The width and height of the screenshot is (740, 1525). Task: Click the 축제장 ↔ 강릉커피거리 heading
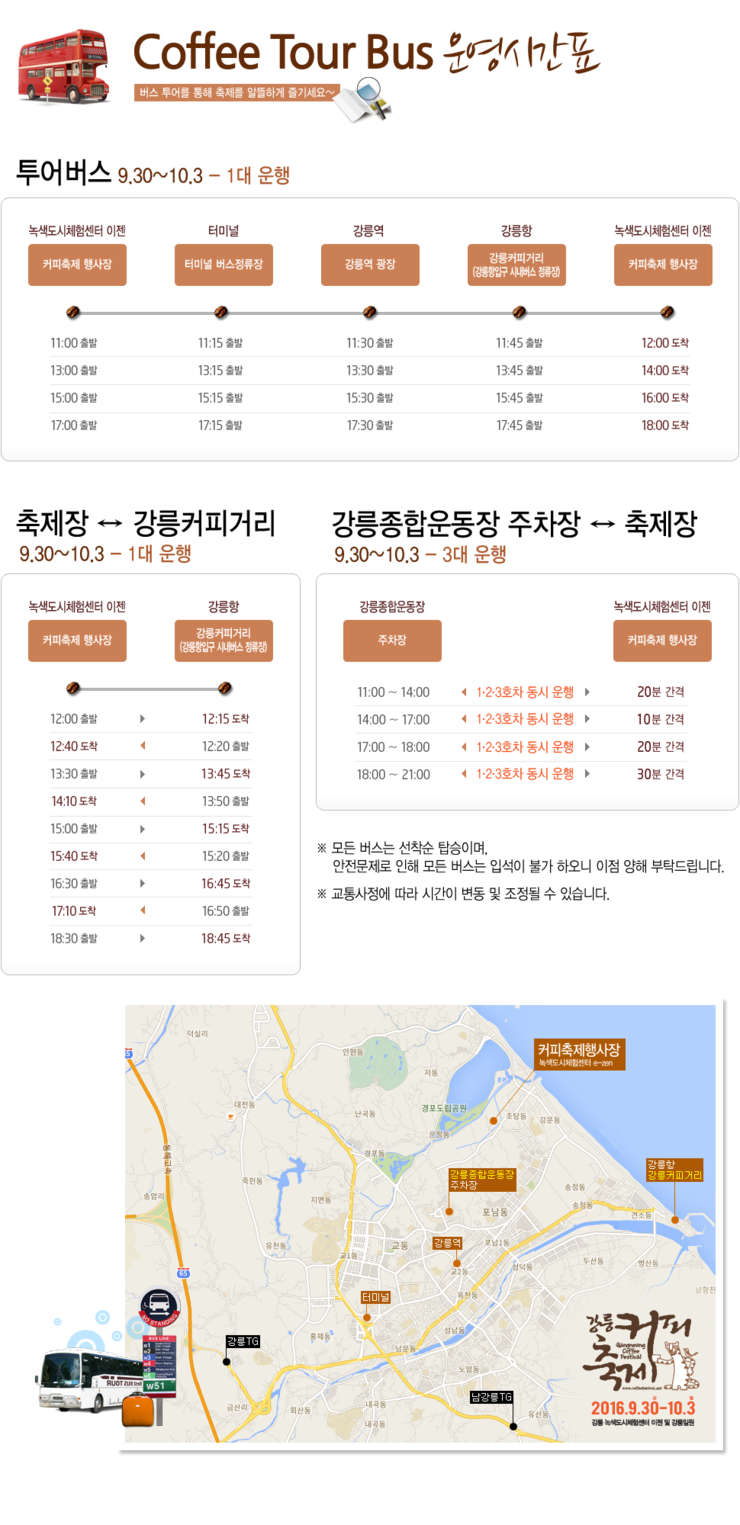(x=146, y=523)
